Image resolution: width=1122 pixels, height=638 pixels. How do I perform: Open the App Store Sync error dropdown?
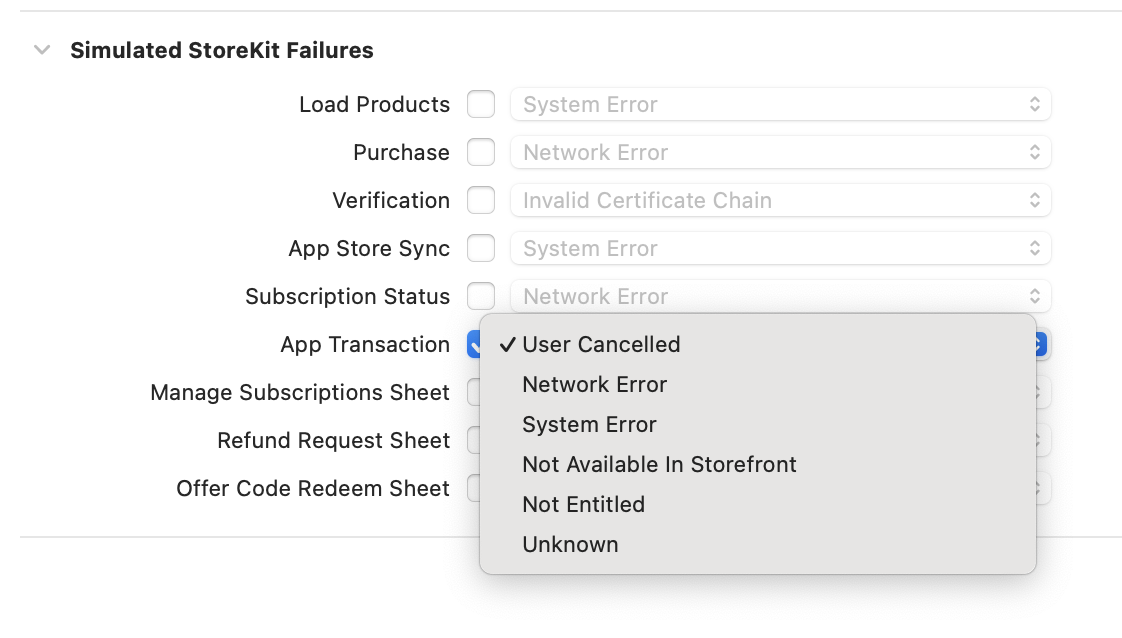[781, 248]
